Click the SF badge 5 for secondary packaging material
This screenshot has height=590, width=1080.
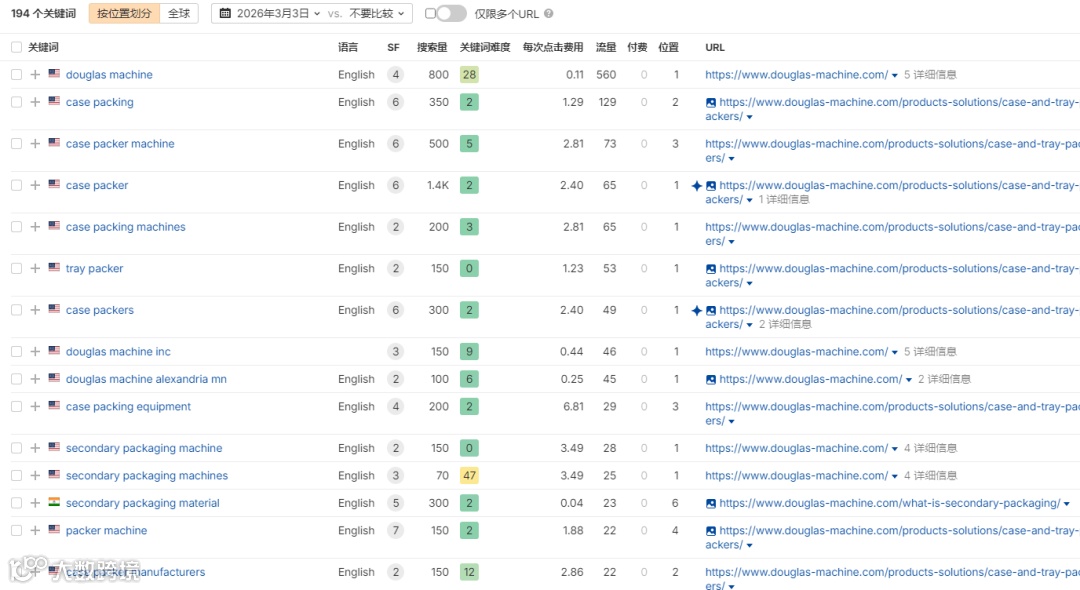point(395,503)
